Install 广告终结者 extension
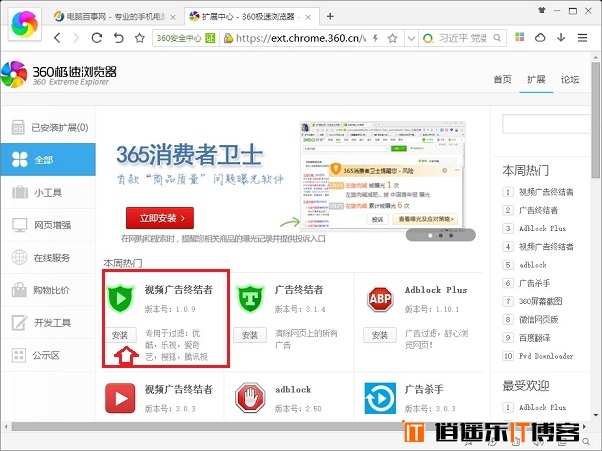The width and height of the screenshot is (602, 451). 250,335
